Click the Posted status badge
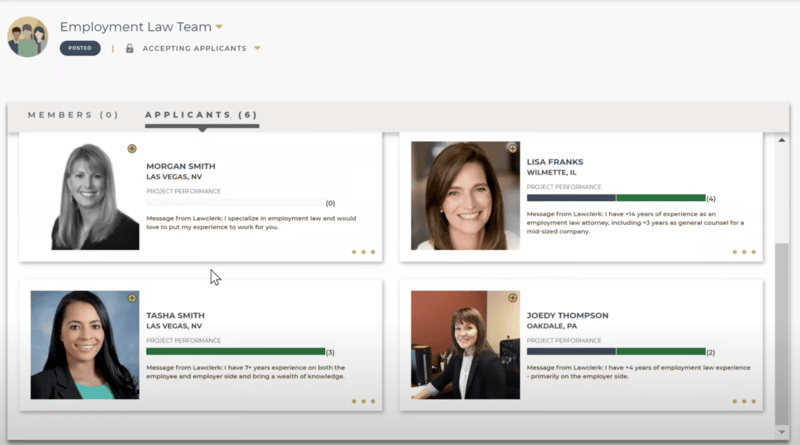 (80, 48)
